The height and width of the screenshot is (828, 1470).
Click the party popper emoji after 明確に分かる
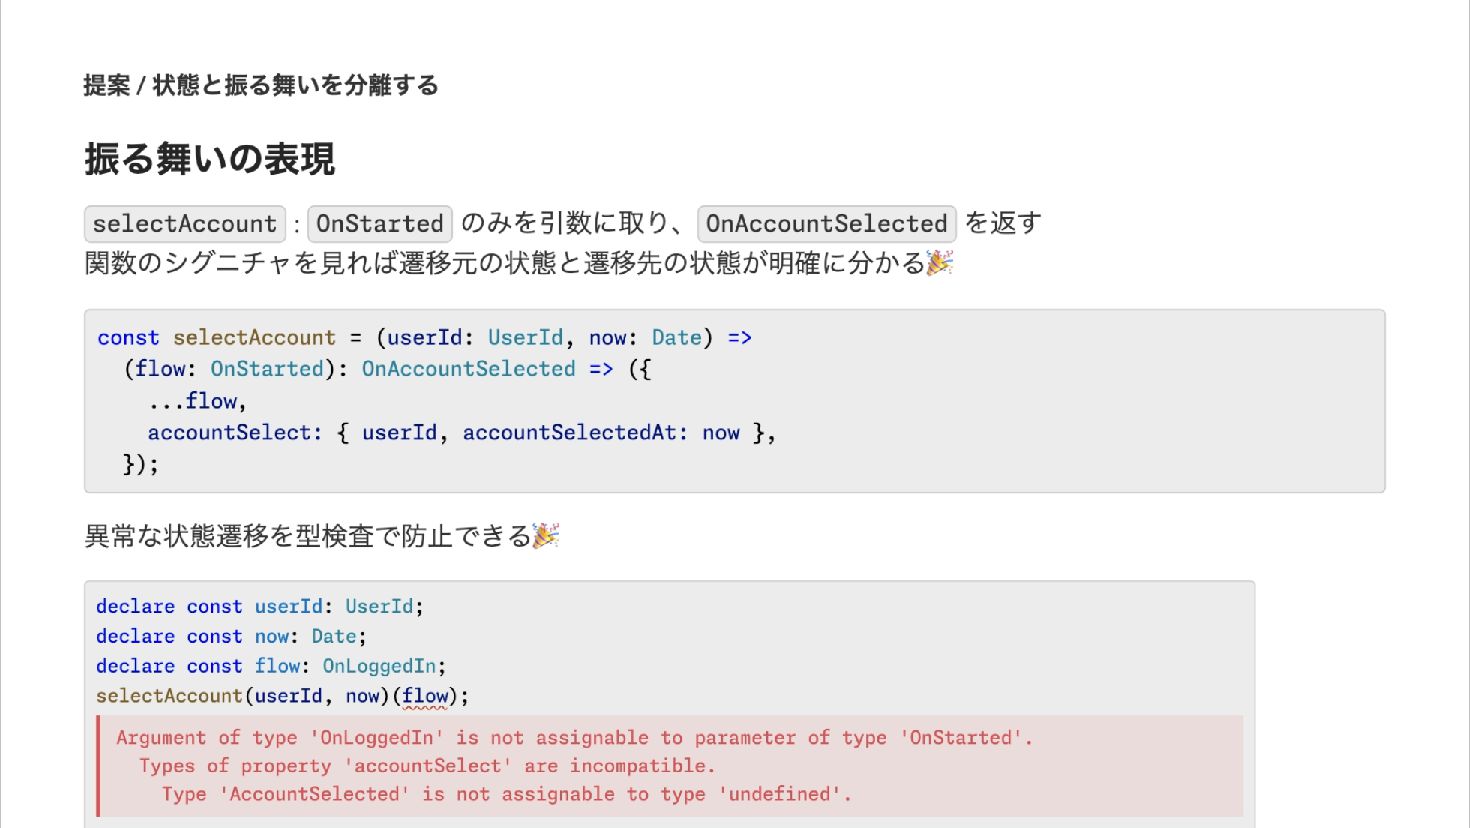pos(940,263)
